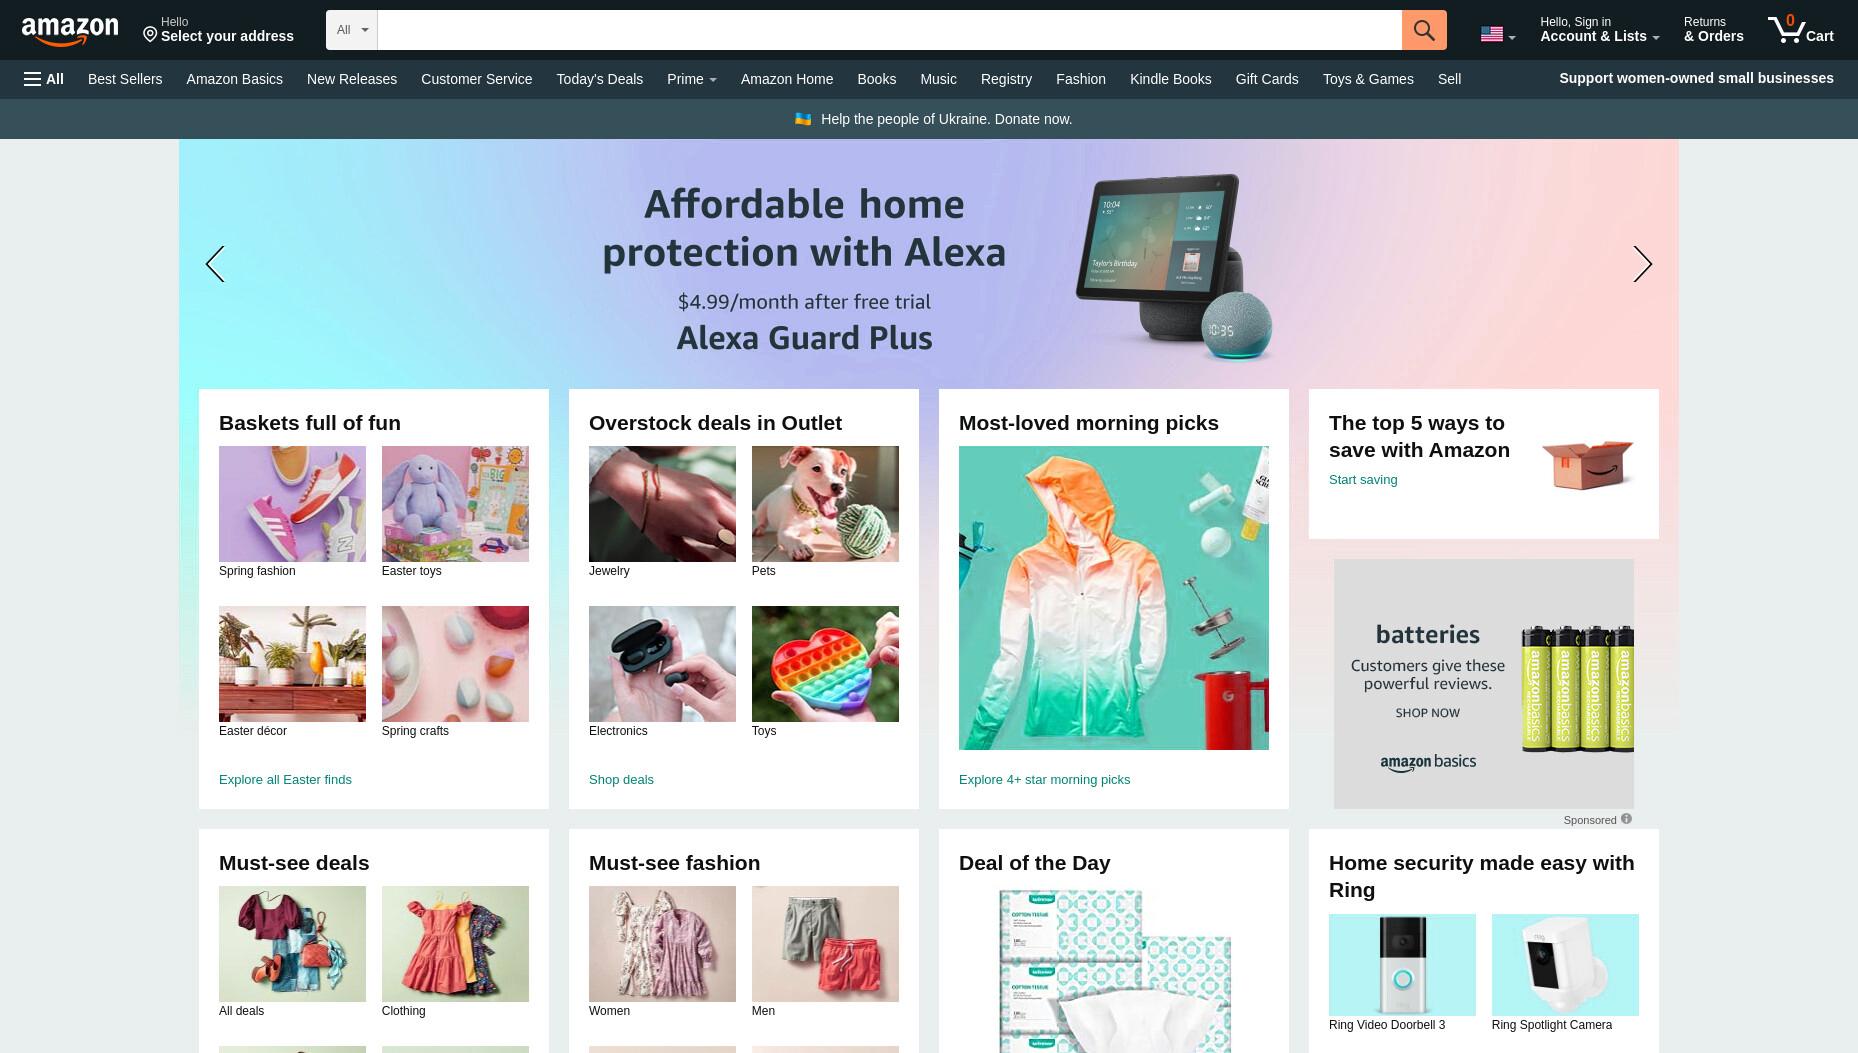Expand the All search category dropdown

coord(352,30)
